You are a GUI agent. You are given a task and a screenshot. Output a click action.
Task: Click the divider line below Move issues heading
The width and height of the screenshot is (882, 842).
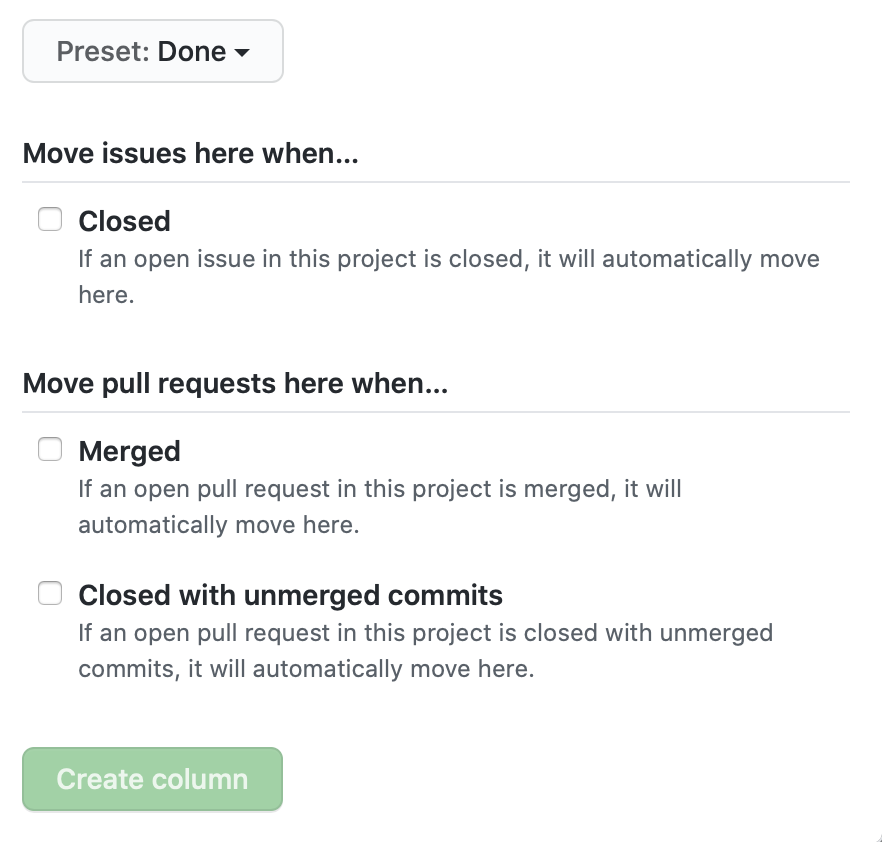pyautogui.click(x=436, y=182)
